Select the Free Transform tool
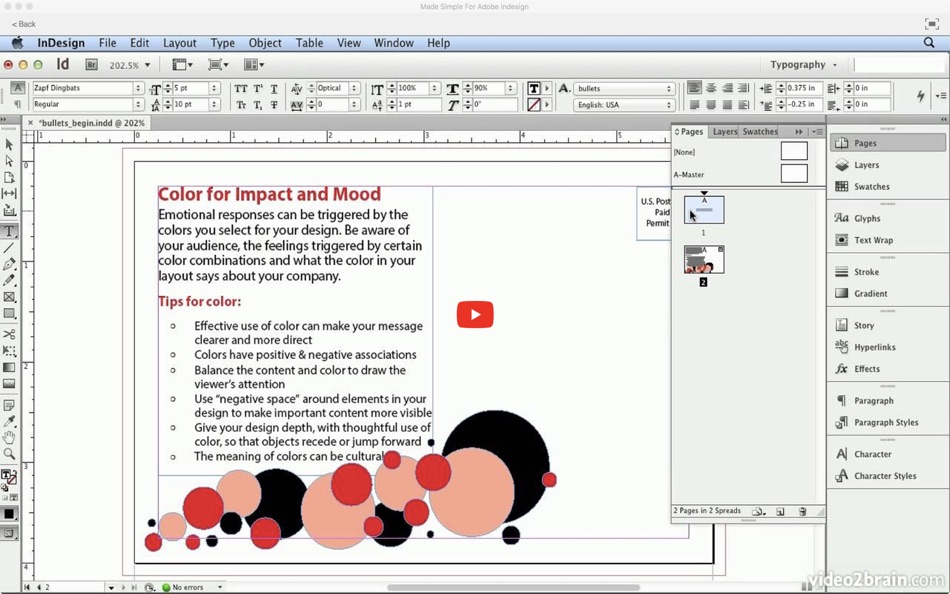The height and width of the screenshot is (594, 950). [x=9, y=350]
